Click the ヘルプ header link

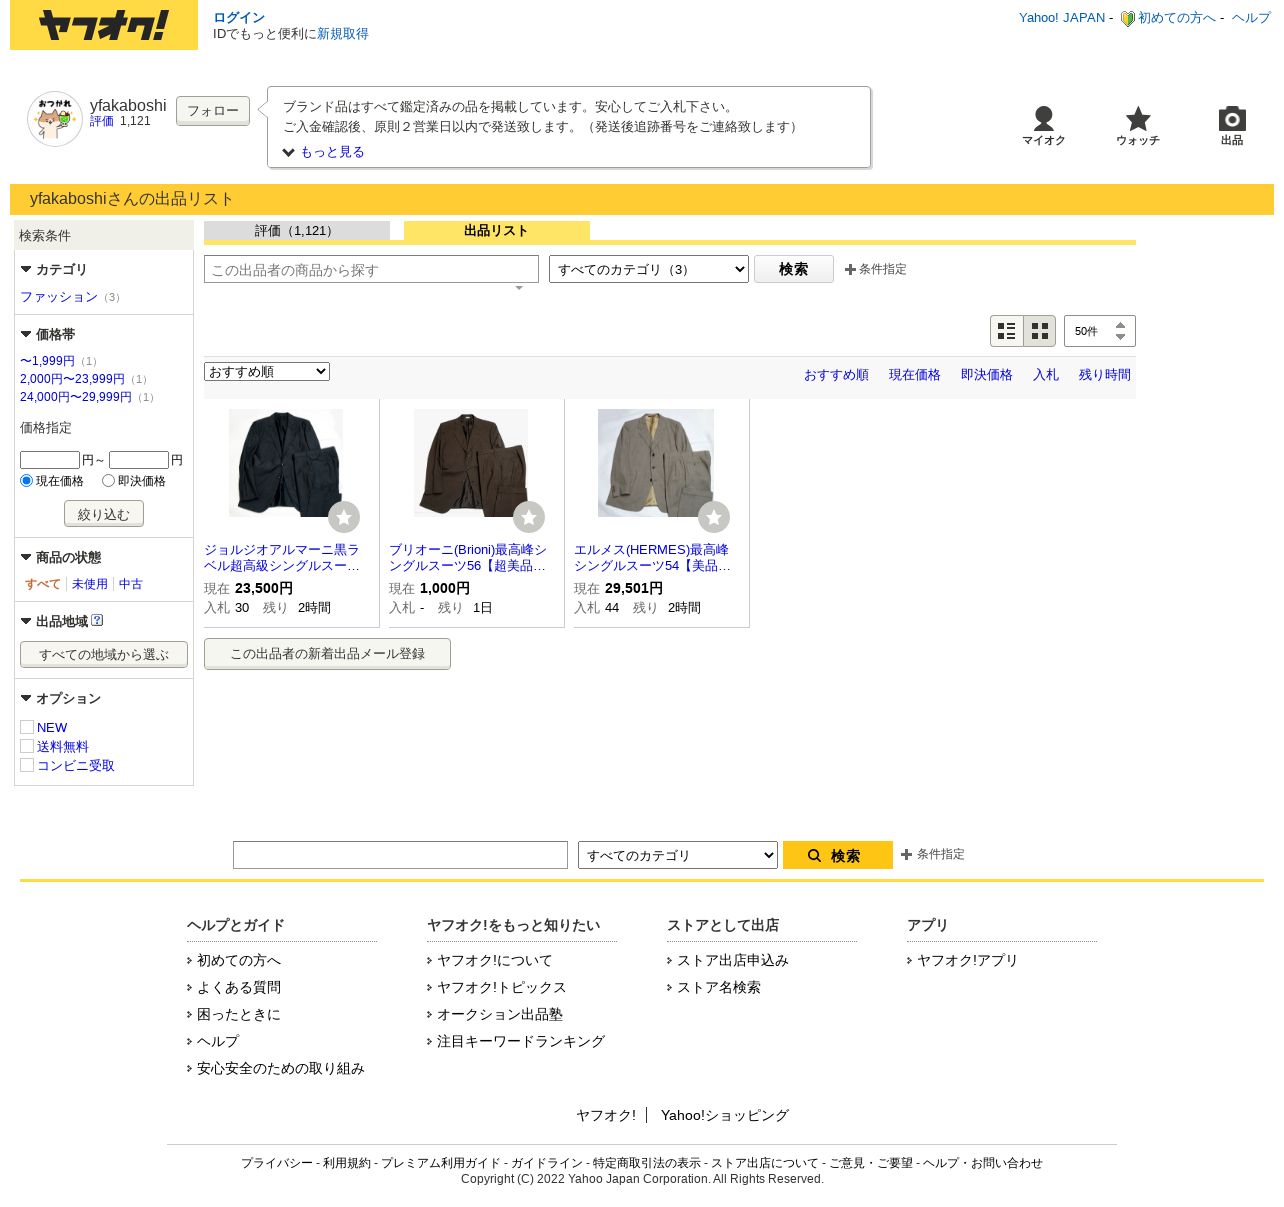click(1251, 18)
